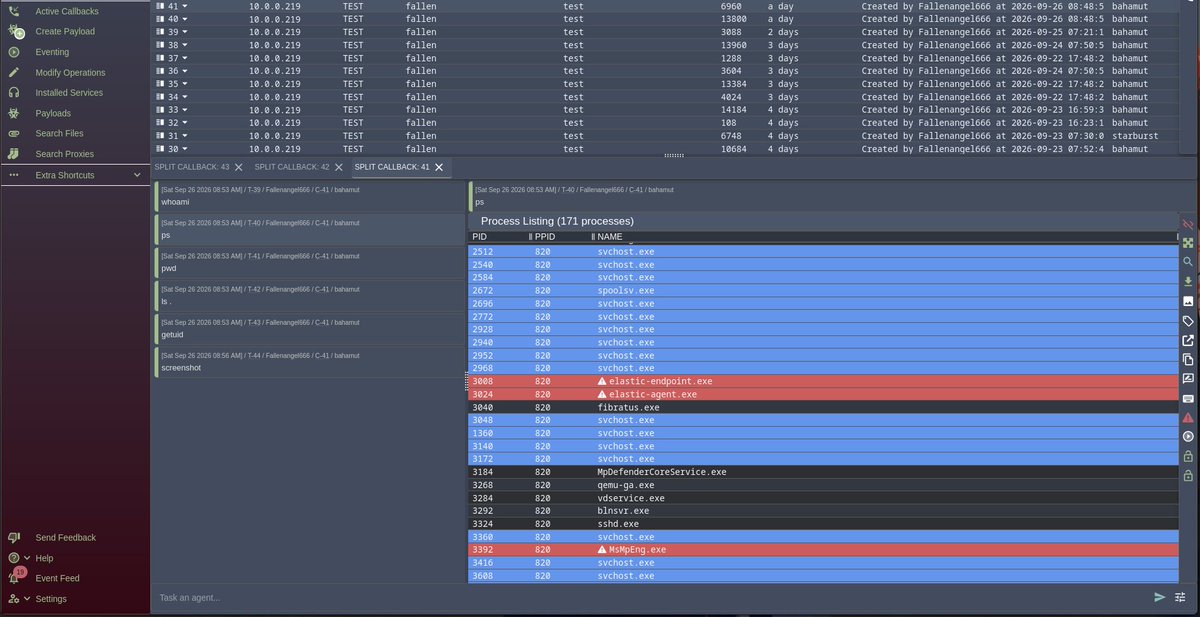Open the dropdown arrow for callback 32
This screenshot has width=1200, height=617.
click(185, 123)
